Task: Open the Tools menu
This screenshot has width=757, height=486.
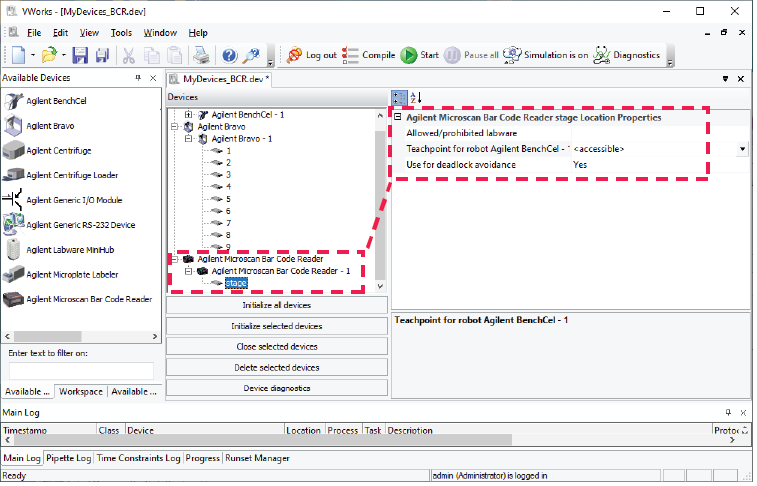Action: point(121,33)
